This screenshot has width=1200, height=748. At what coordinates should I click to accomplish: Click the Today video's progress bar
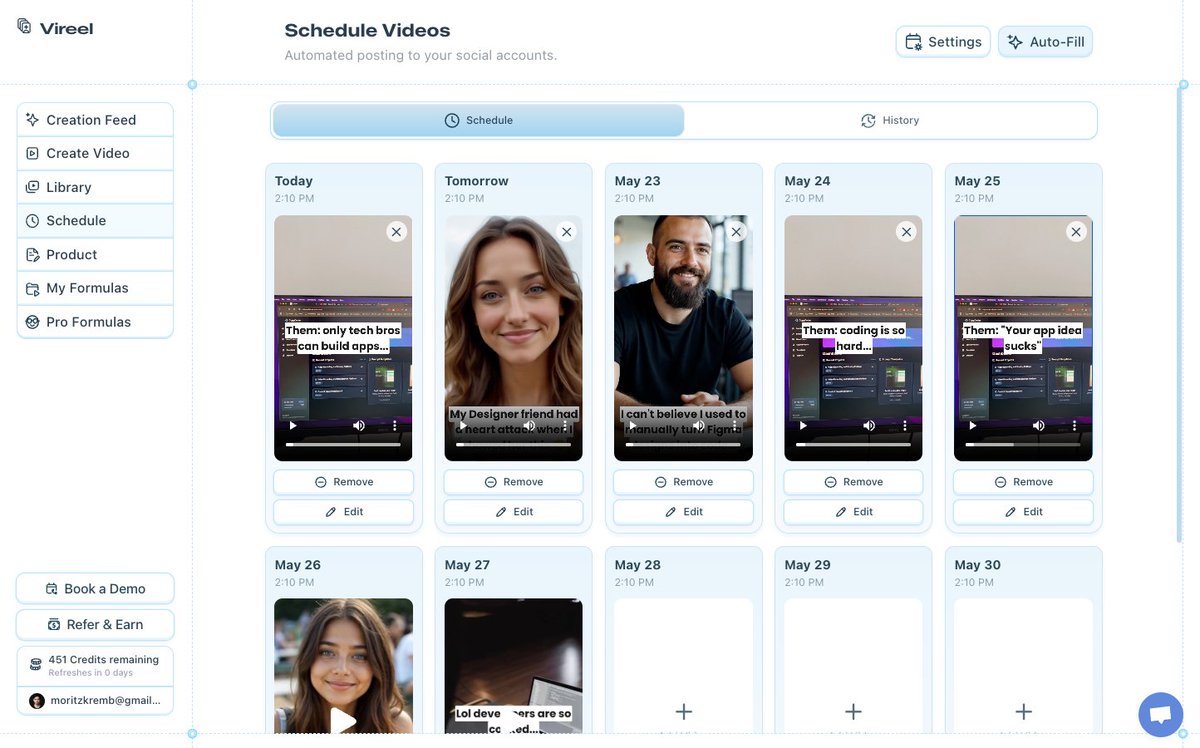[343, 443]
